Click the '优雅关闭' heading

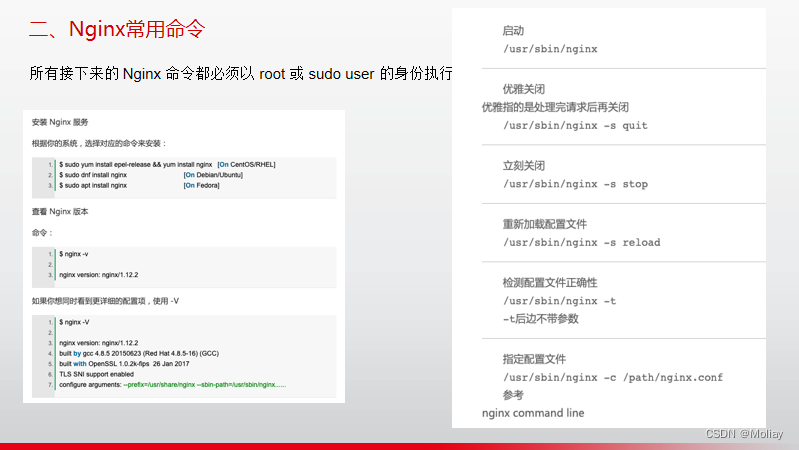pyautogui.click(x=524, y=89)
